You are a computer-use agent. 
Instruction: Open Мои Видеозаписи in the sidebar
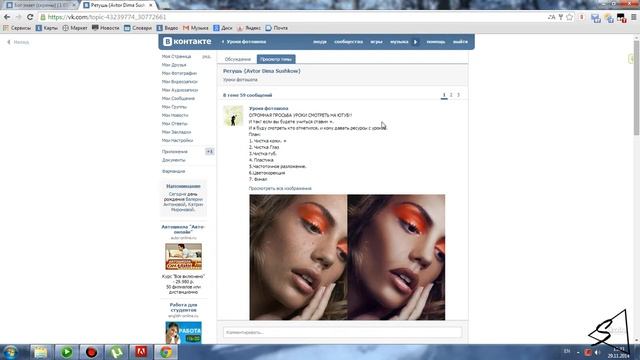point(180,82)
